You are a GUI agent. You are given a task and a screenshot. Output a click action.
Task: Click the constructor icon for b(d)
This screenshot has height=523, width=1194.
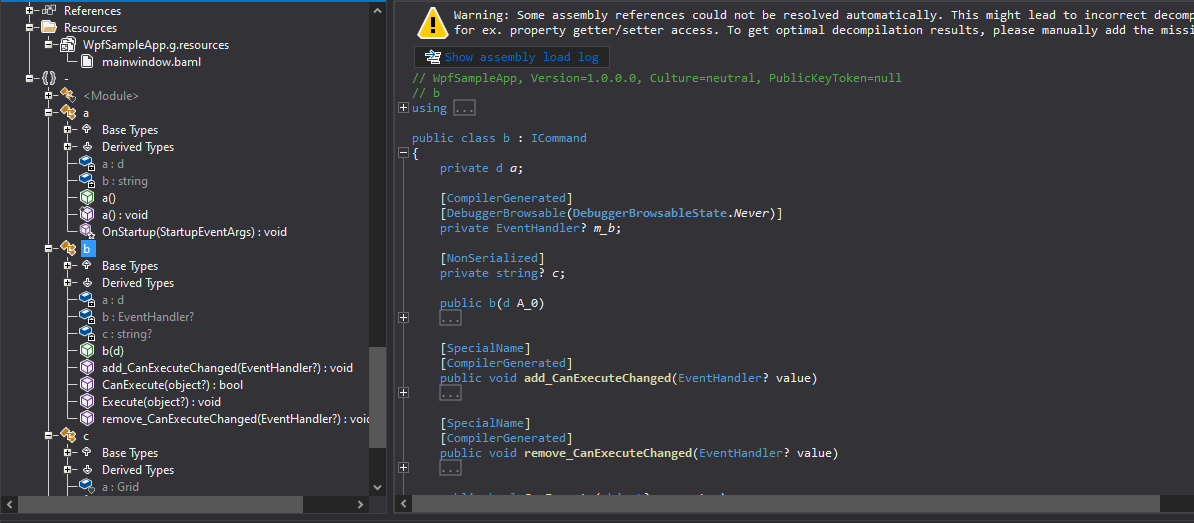(x=87, y=351)
